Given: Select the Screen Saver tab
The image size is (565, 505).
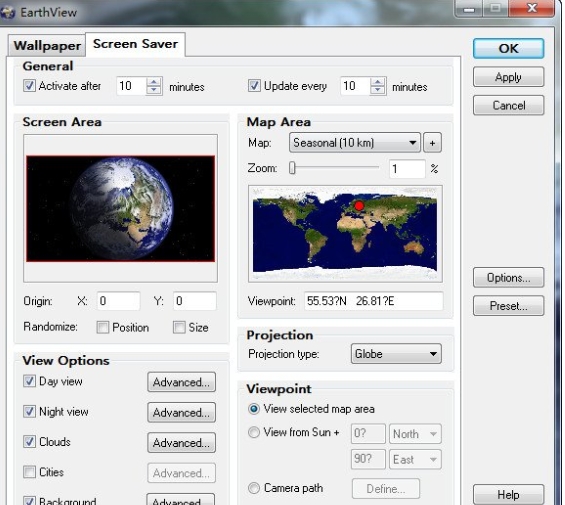Looking at the screenshot, I should [x=135, y=44].
